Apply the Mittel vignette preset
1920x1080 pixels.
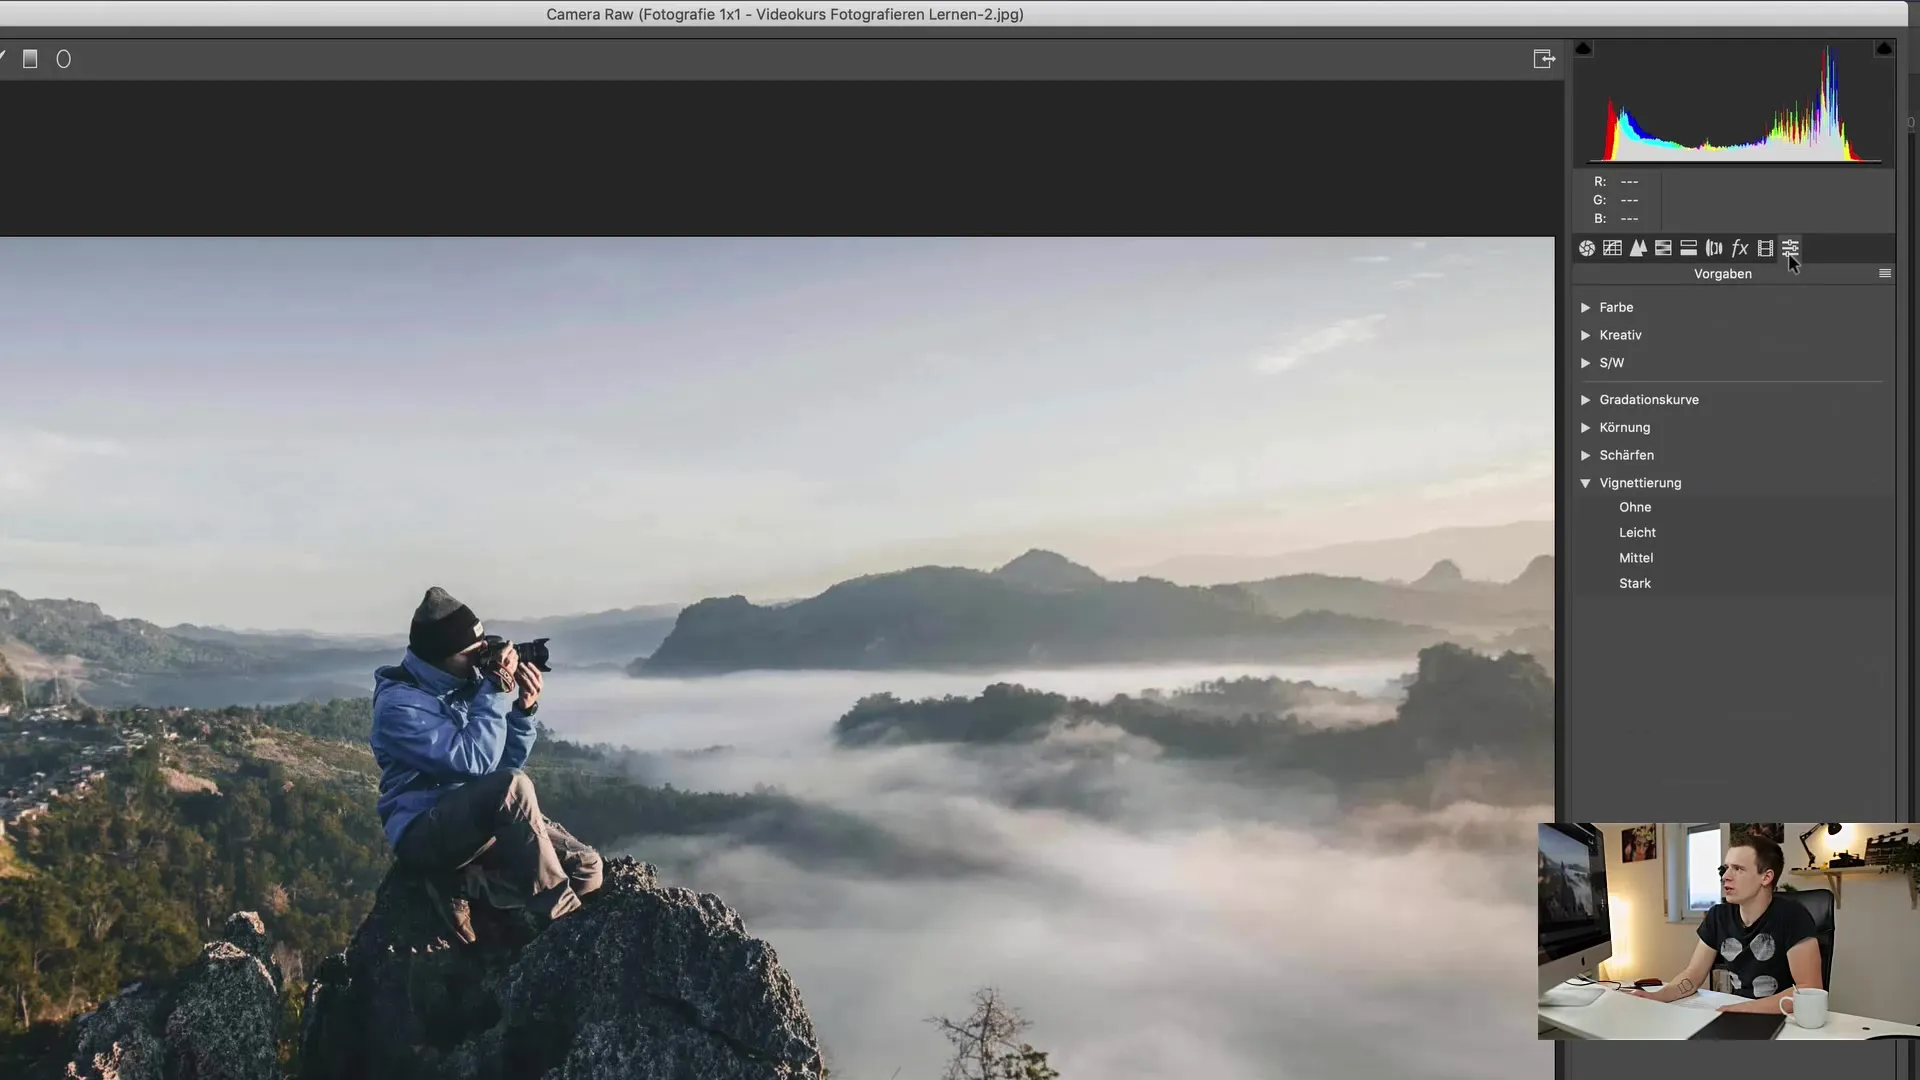1636,558
